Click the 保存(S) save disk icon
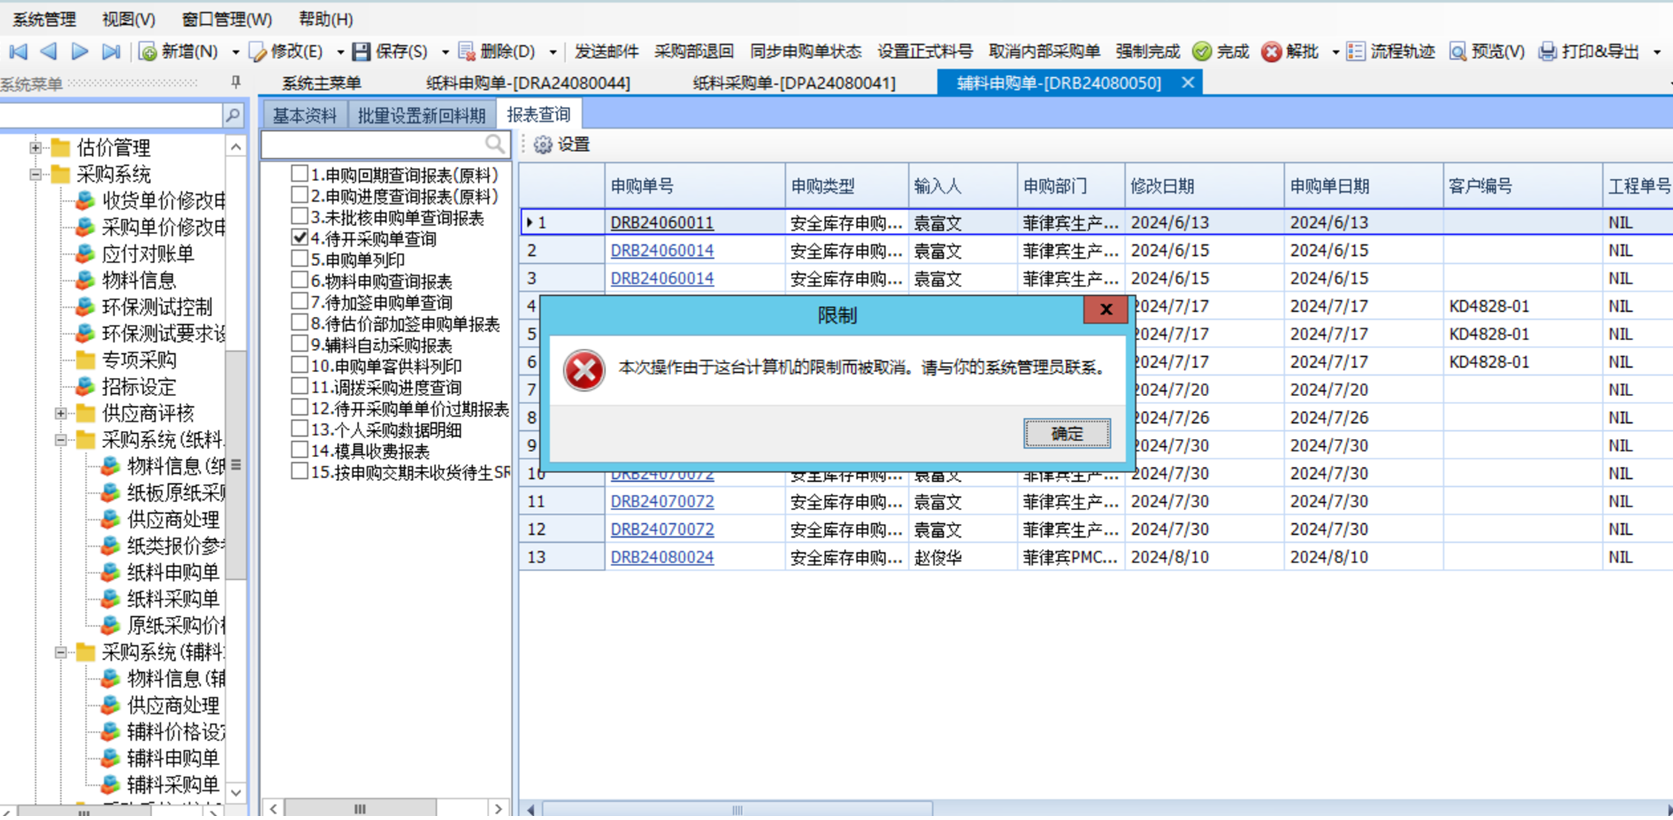This screenshot has width=1673, height=820. [x=362, y=52]
